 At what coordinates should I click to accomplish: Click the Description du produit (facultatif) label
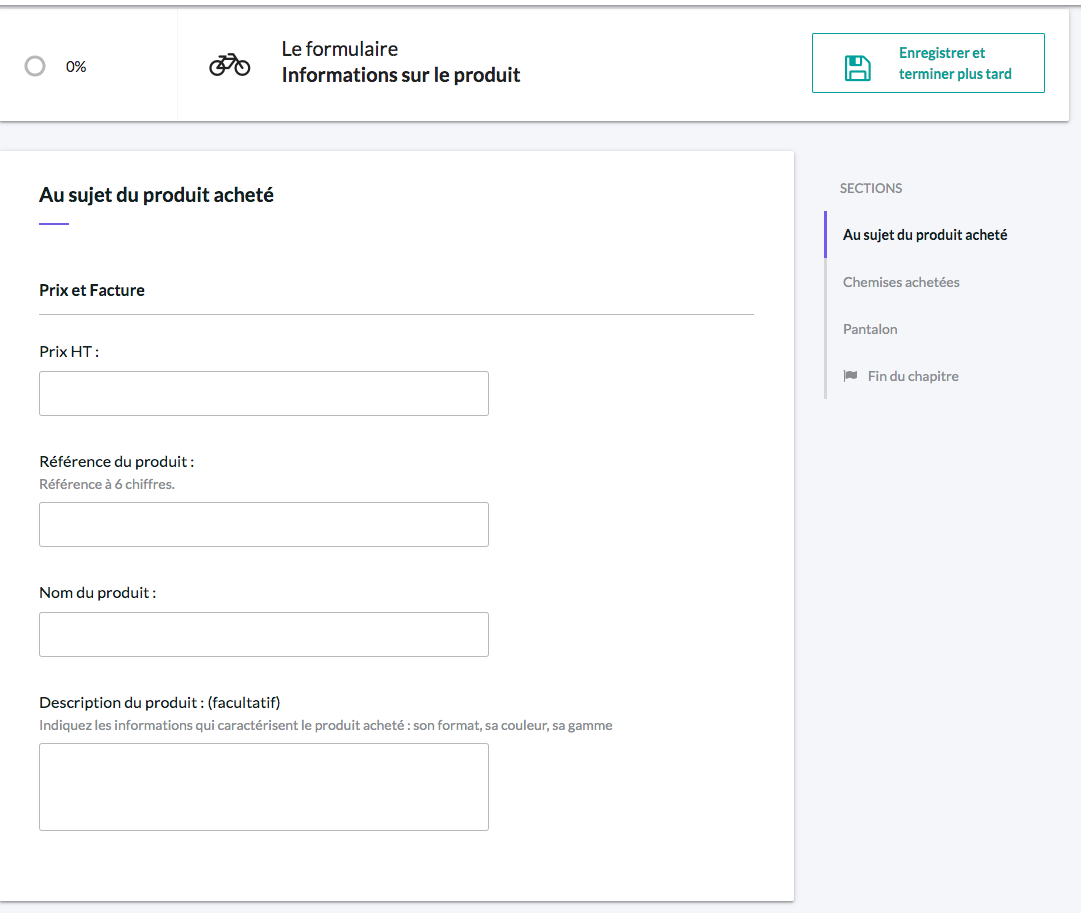tap(160, 703)
